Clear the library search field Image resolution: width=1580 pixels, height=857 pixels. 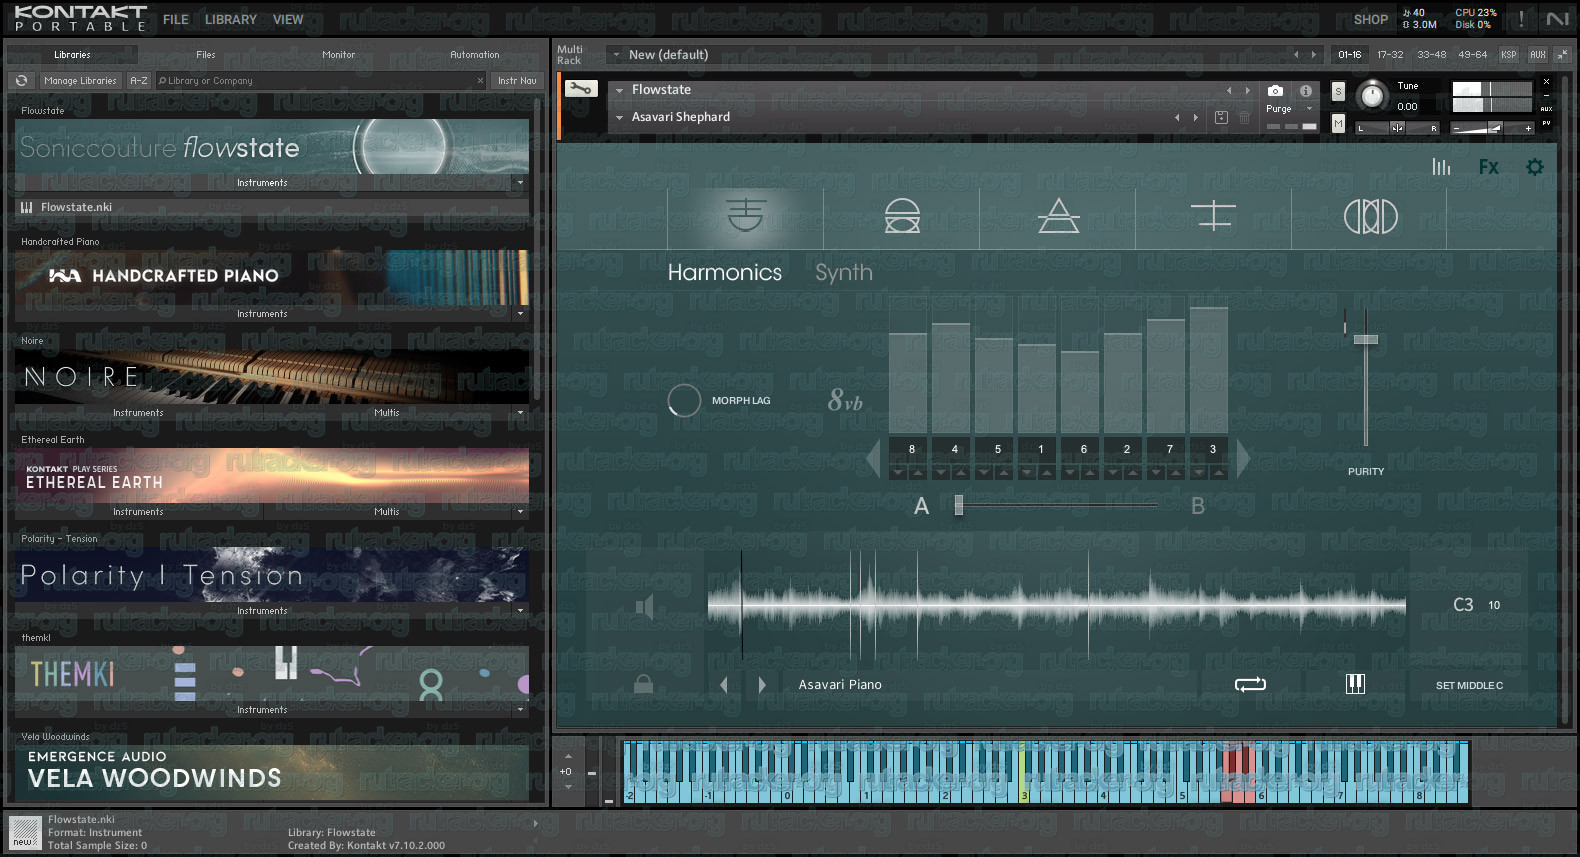click(480, 81)
